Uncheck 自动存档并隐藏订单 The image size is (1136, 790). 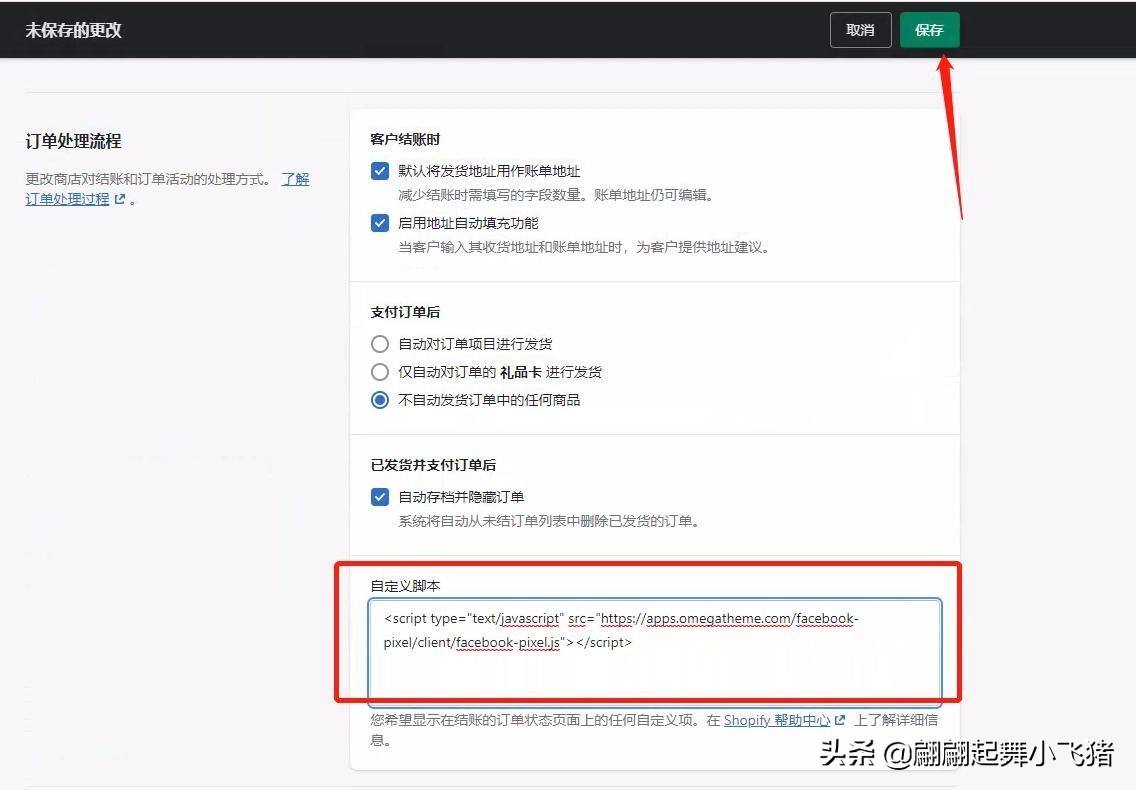[380, 497]
